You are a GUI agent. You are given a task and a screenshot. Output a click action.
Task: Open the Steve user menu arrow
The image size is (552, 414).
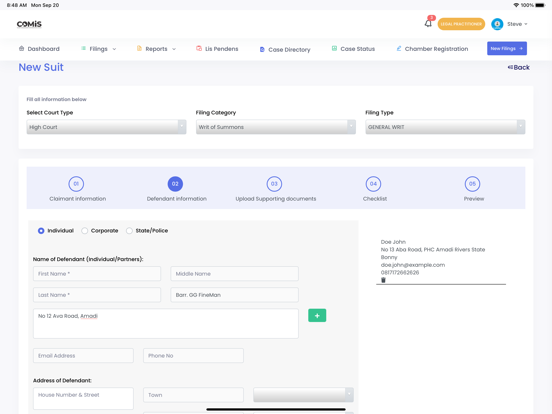coord(526,24)
